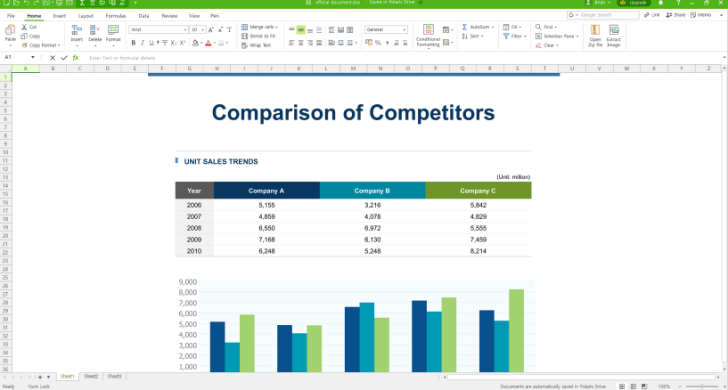Switch to the Review ribbon tab

(x=169, y=15)
